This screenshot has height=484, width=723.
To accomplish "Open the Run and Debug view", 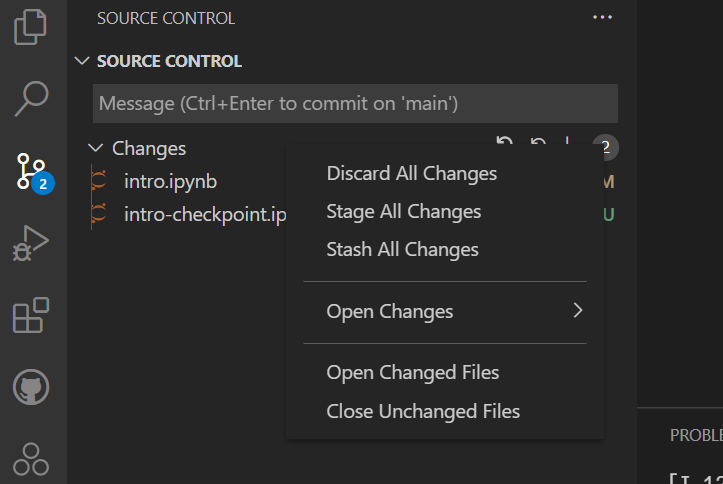I will (31, 244).
